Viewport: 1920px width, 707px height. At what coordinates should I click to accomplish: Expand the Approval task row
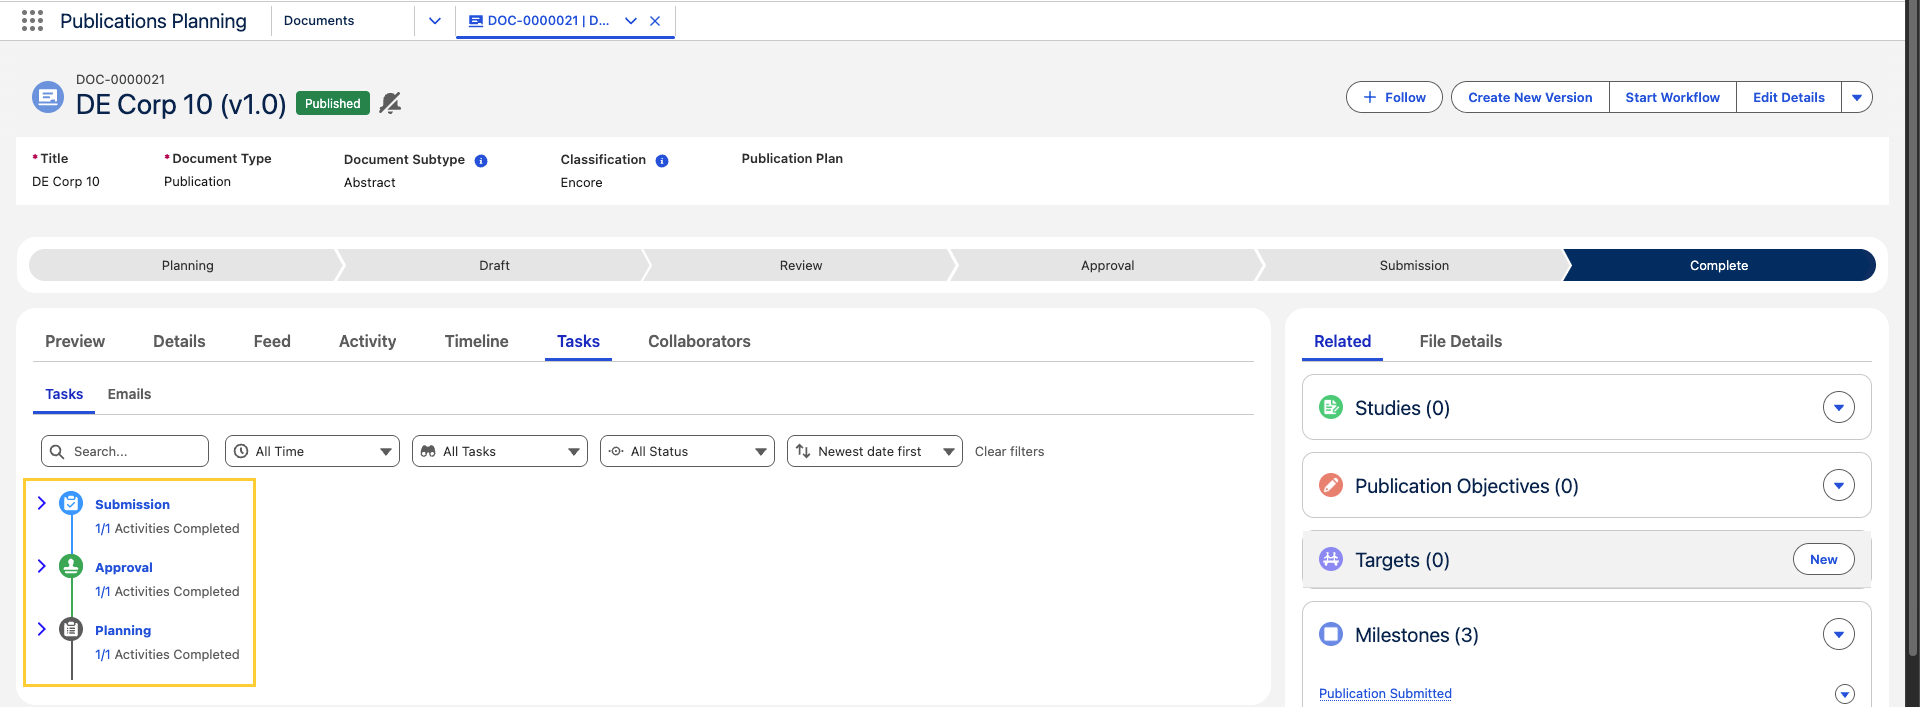coord(41,566)
